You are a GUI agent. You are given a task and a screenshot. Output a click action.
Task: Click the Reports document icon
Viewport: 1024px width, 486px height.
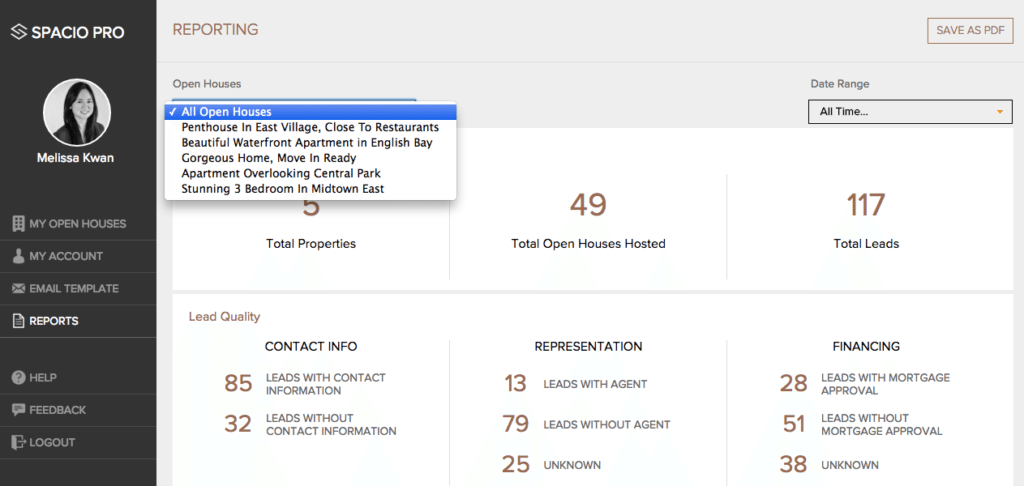point(18,321)
